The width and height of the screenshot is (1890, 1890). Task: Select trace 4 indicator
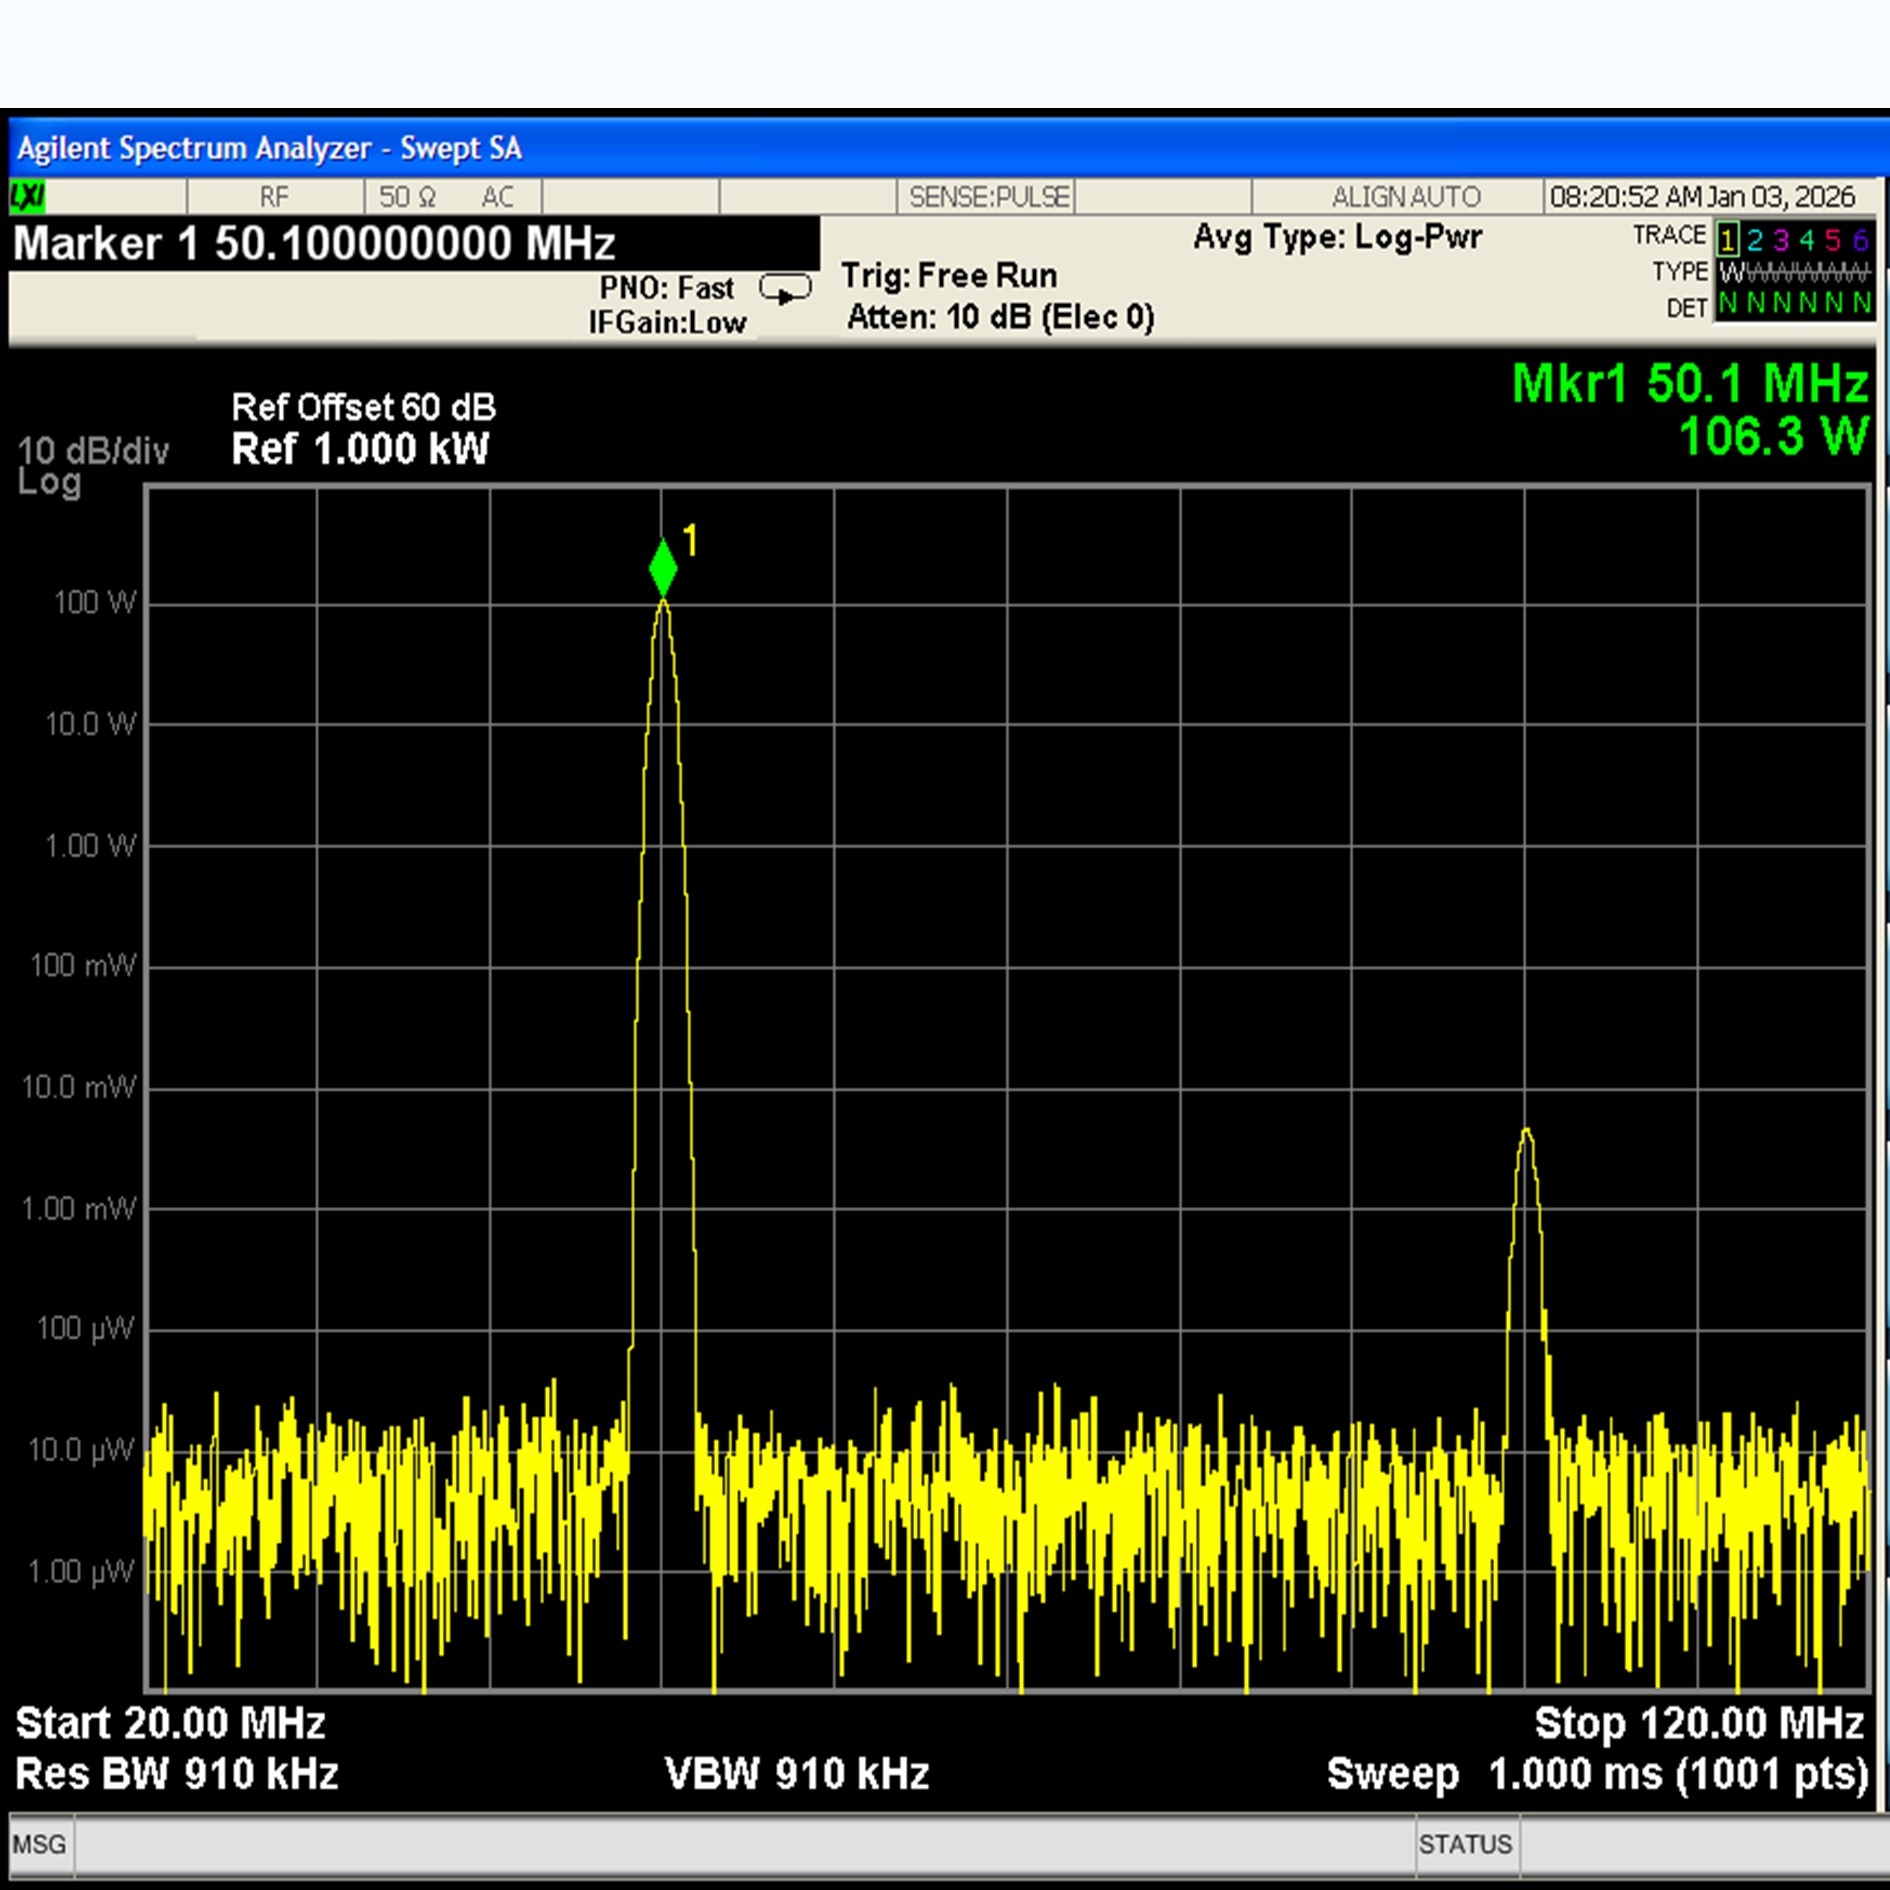click(1806, 240)
